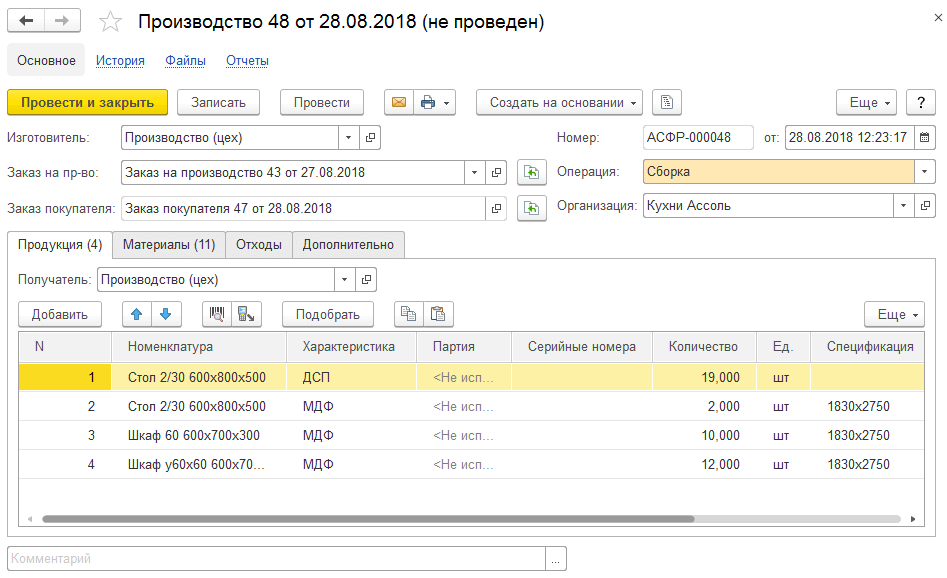
Task: Click horizontal scrollbar of table
Action: pos(368,519)
